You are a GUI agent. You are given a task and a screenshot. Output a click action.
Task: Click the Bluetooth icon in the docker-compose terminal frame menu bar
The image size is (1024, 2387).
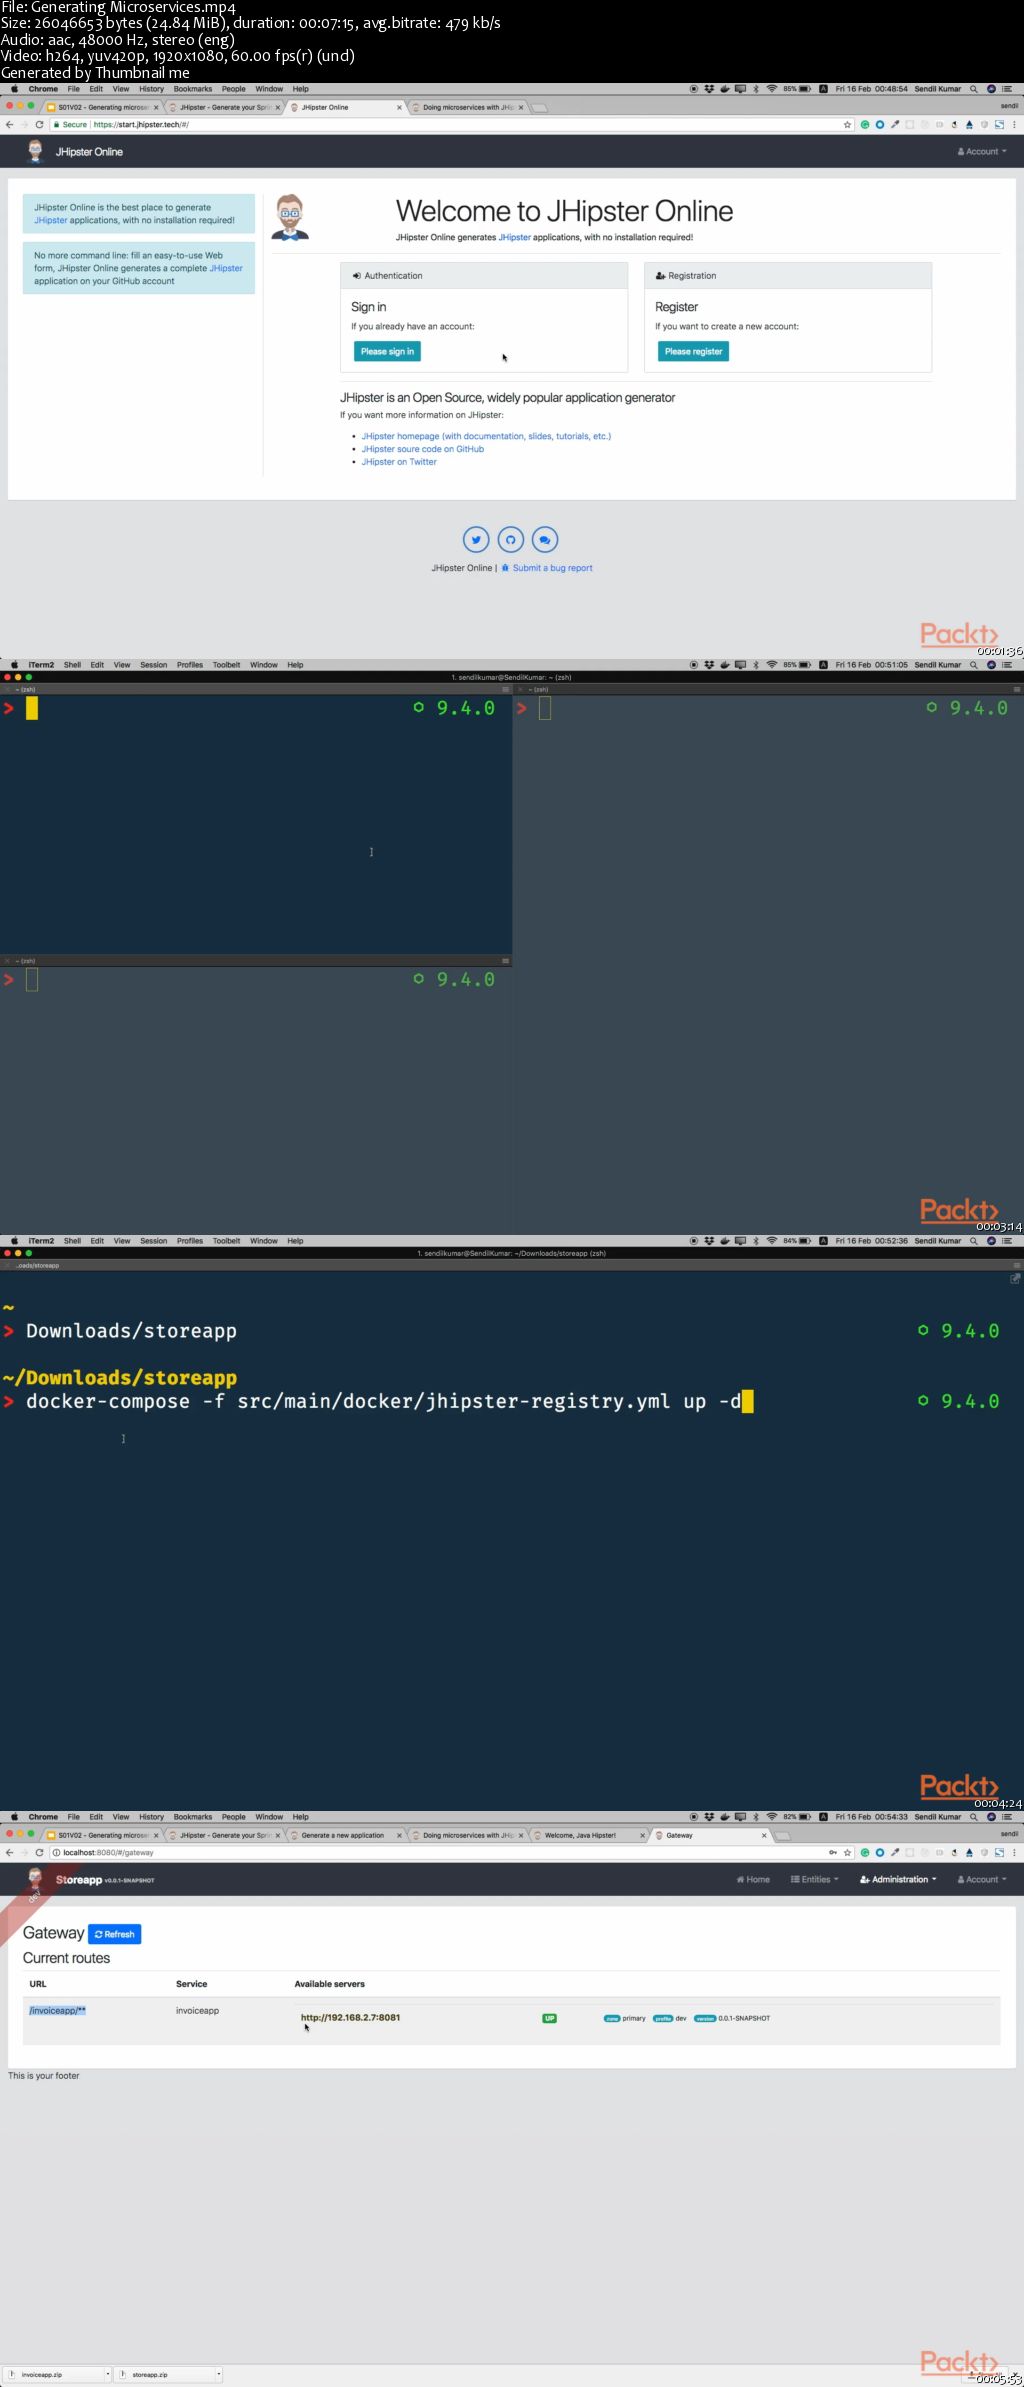(x=756, y=1241)
